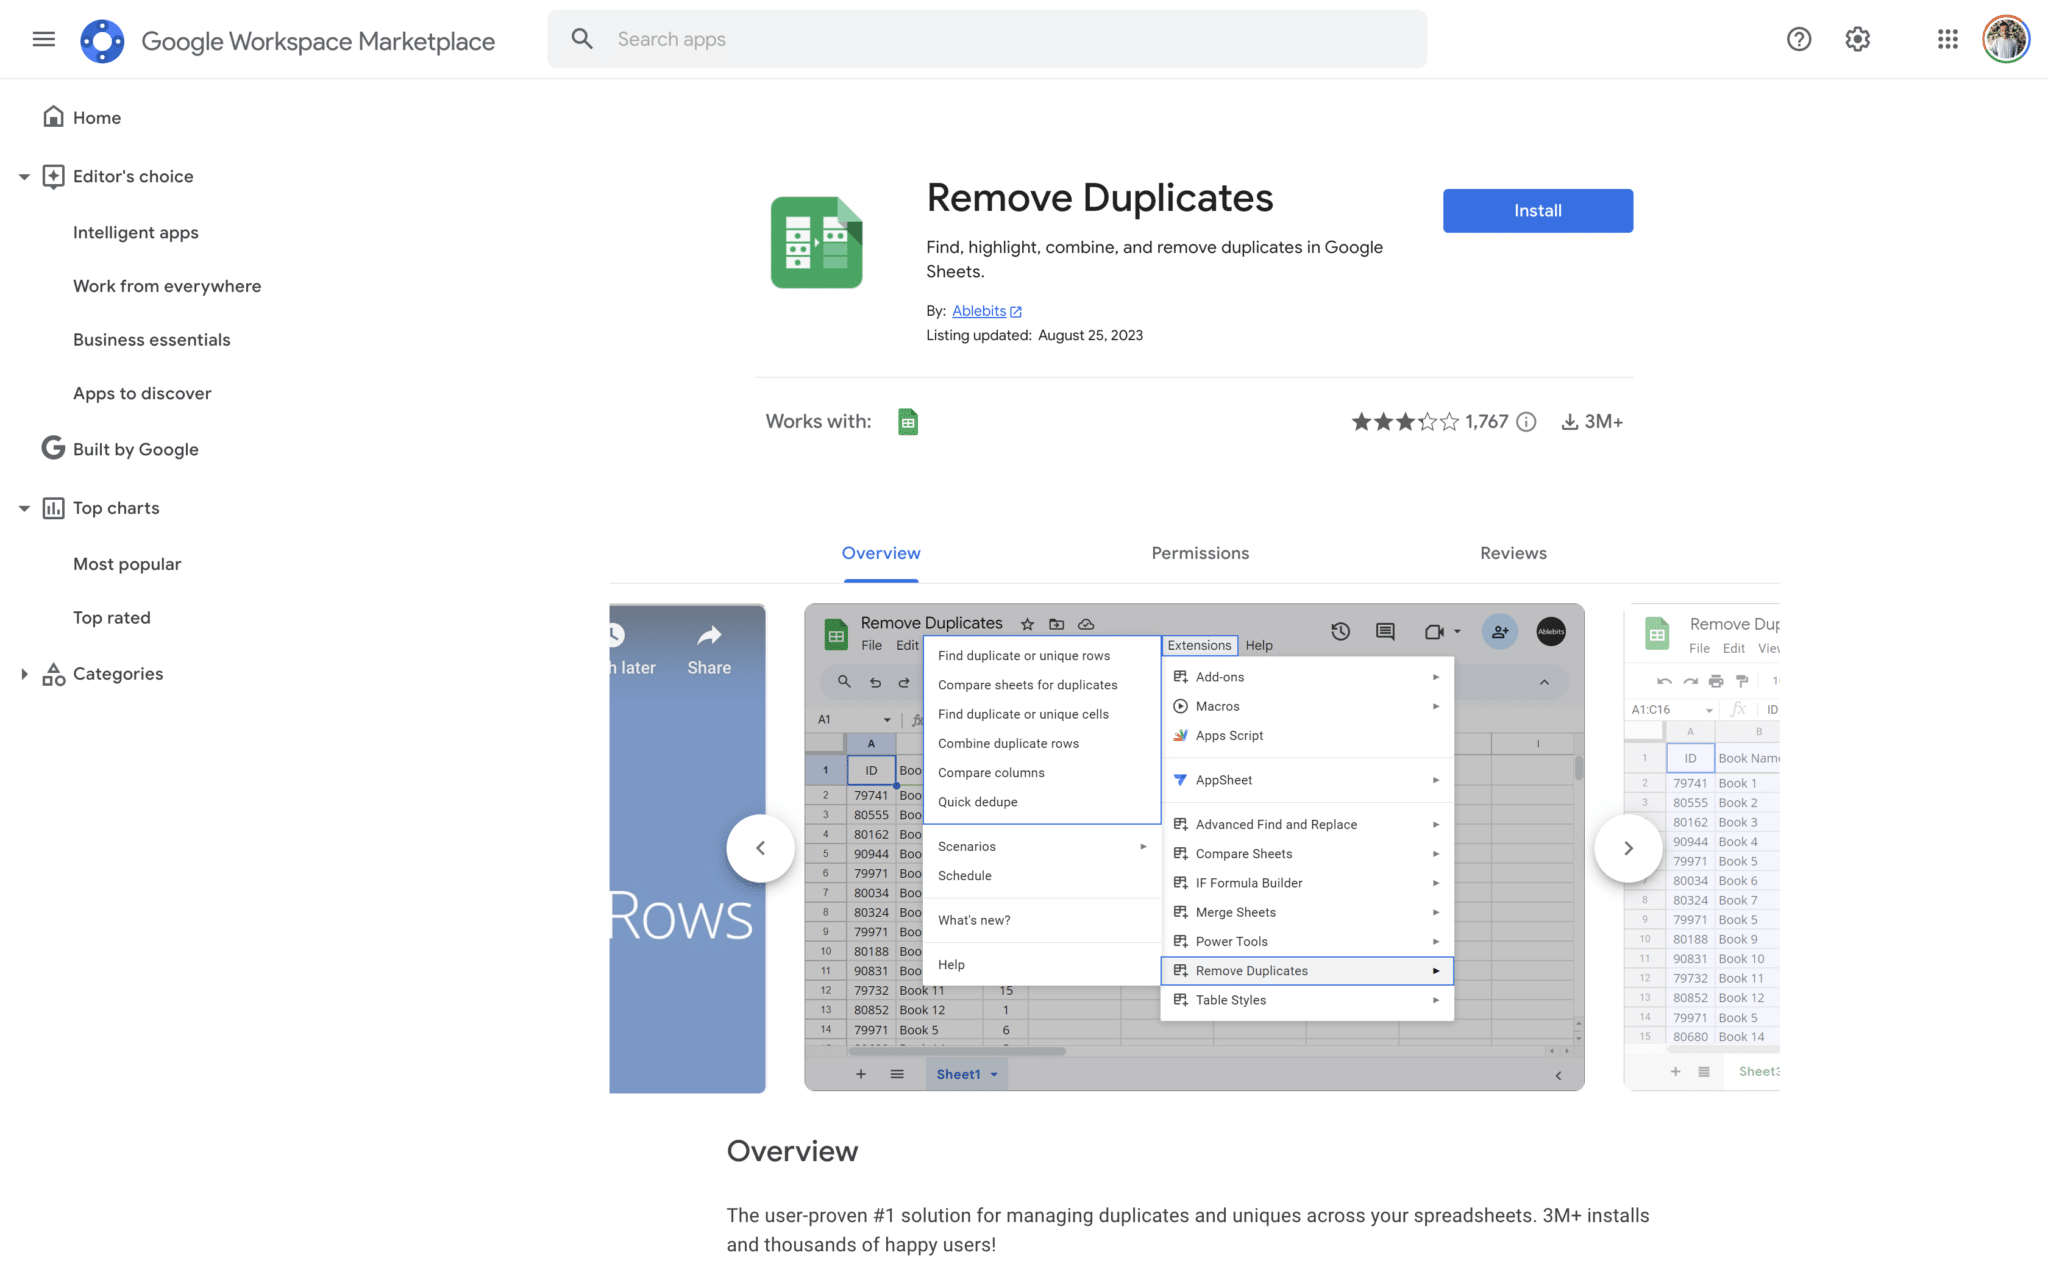This screenshot has height=1280, width=2048.
Task: Click the search magnifier icon
Action: click(x=582, y=39)
